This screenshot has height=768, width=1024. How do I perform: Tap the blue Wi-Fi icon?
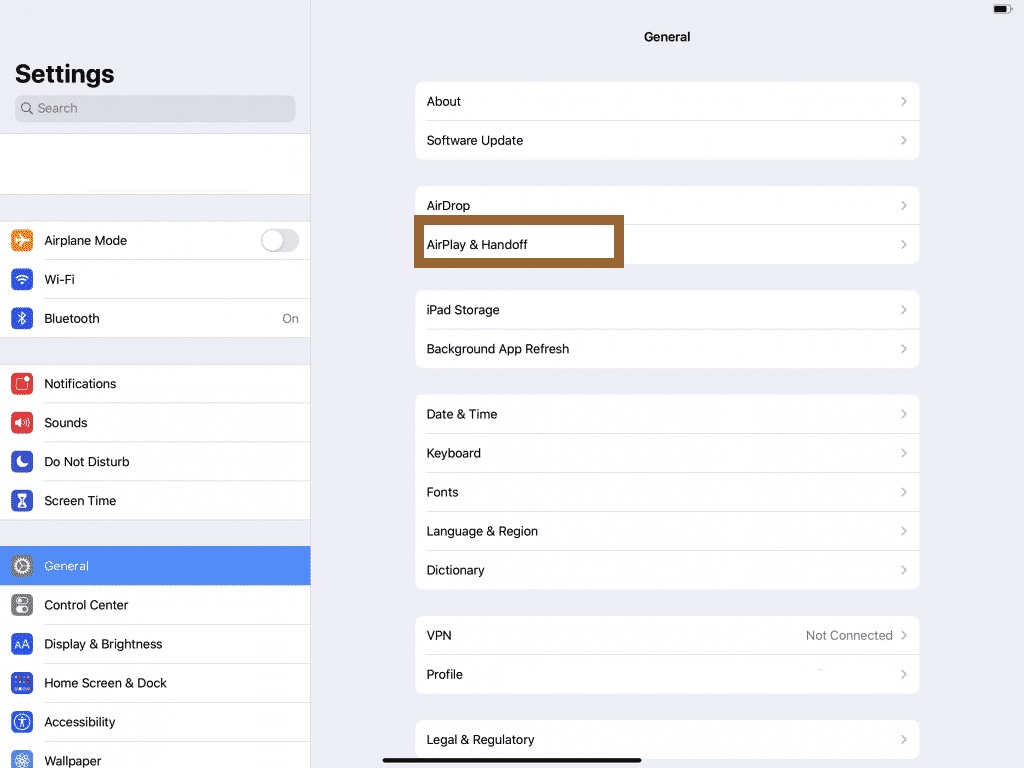tap(22, 280)
